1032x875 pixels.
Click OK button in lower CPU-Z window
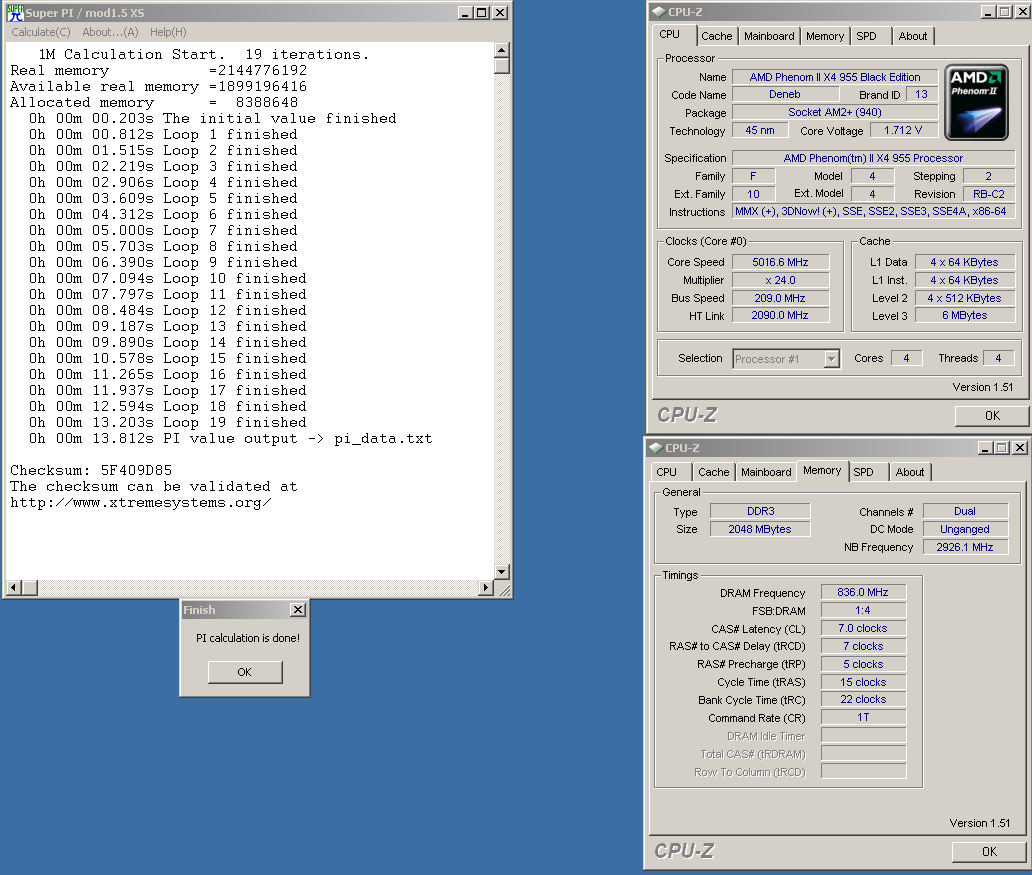[x=989, y=851]
